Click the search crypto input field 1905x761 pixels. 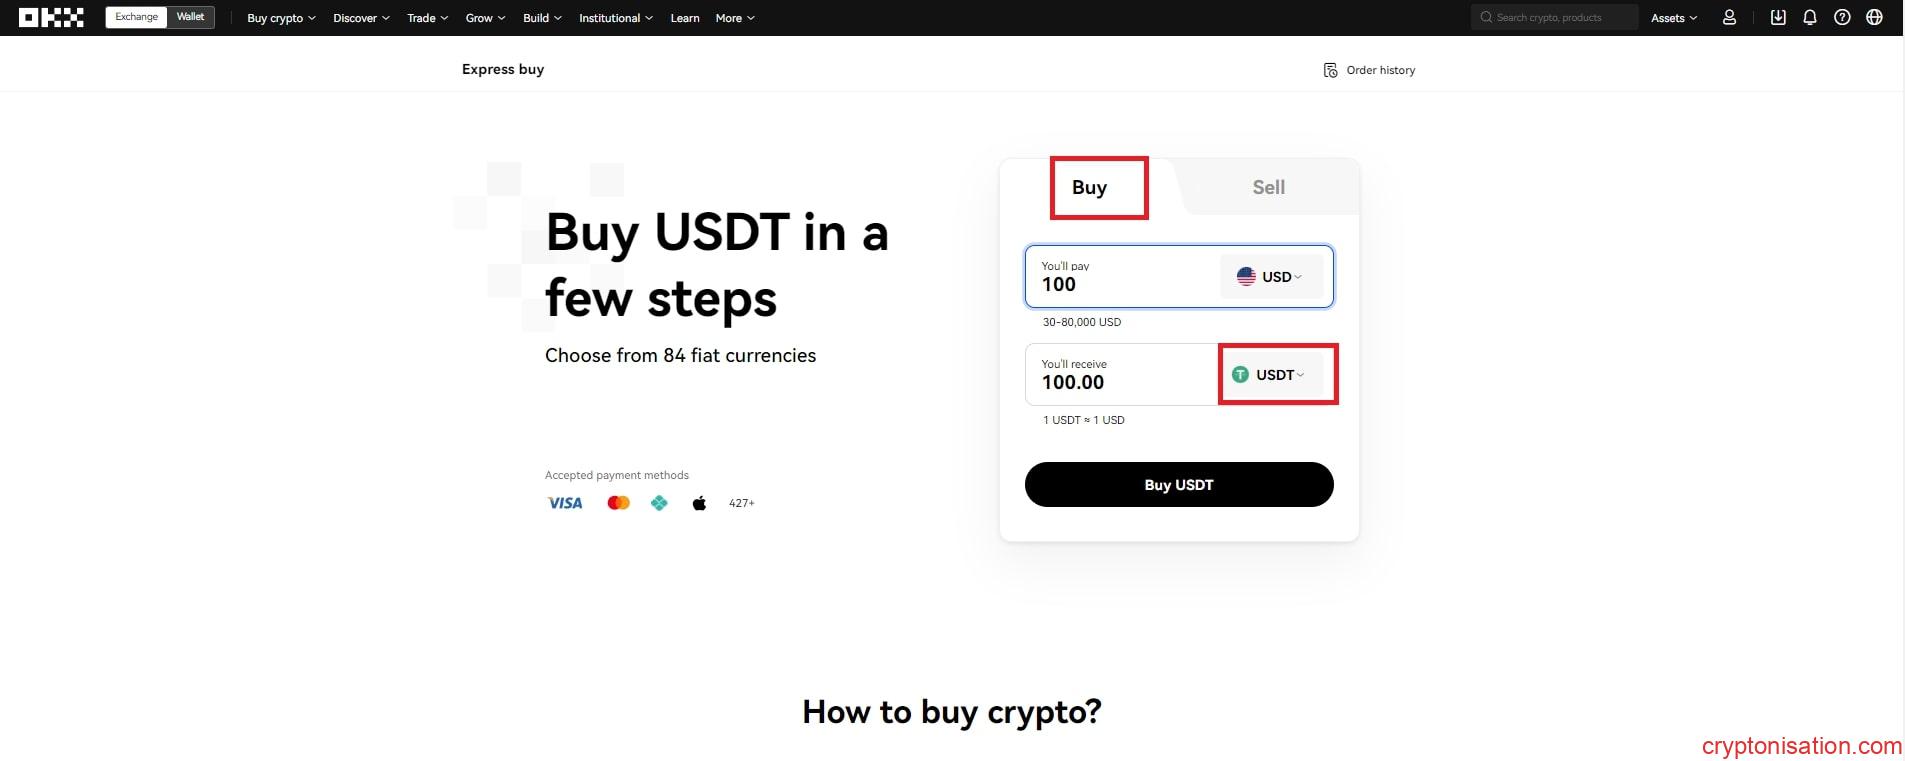[x=1554, y=17]
